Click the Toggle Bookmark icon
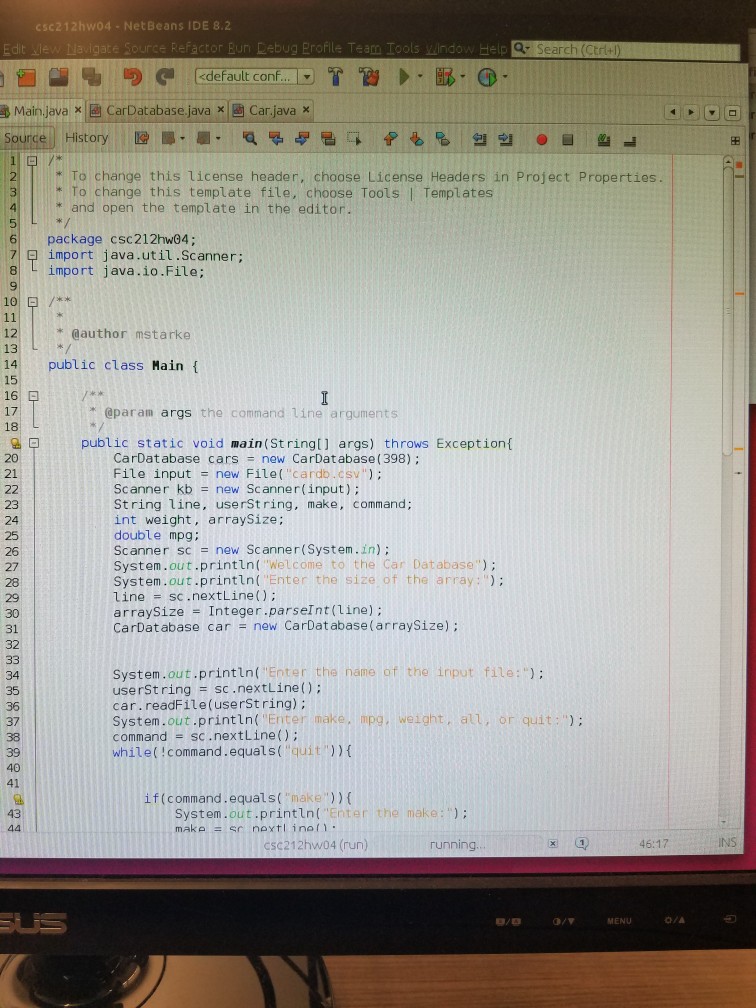This screenshot has height=1008, width=756. tap(442, 138)
